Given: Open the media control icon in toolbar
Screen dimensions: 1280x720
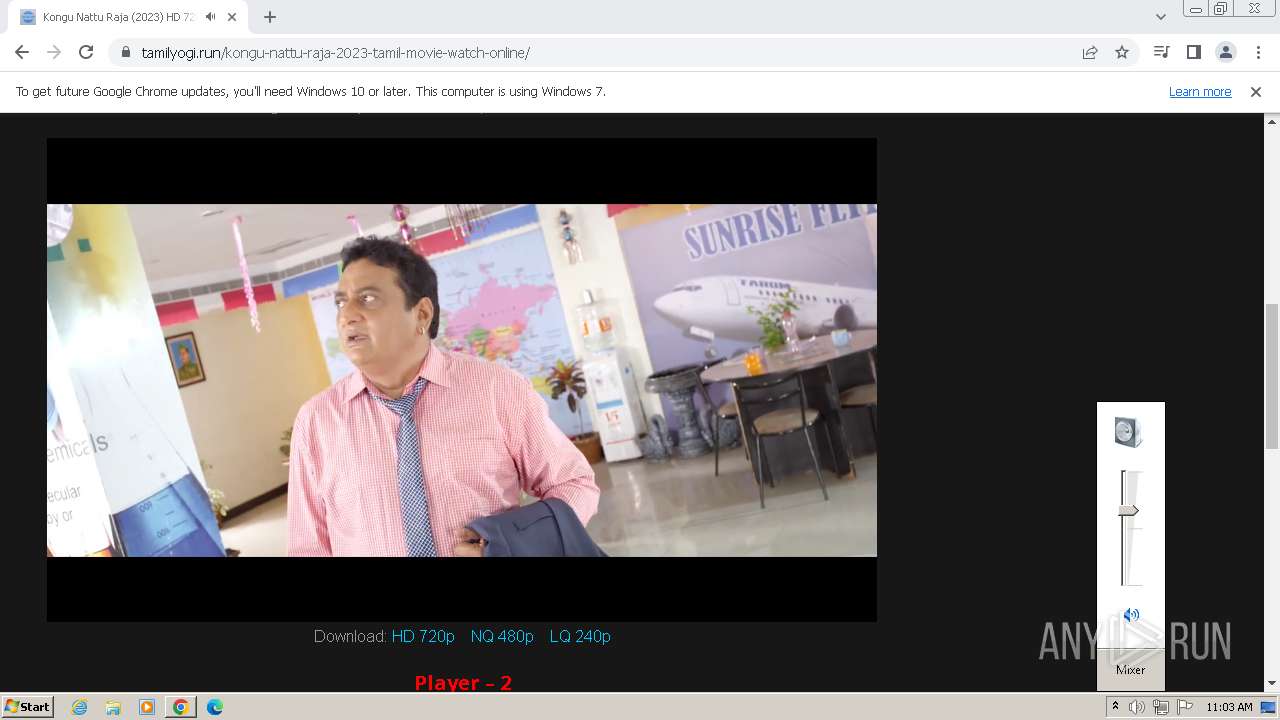Looking at the screenshot, I should 1161,52.
